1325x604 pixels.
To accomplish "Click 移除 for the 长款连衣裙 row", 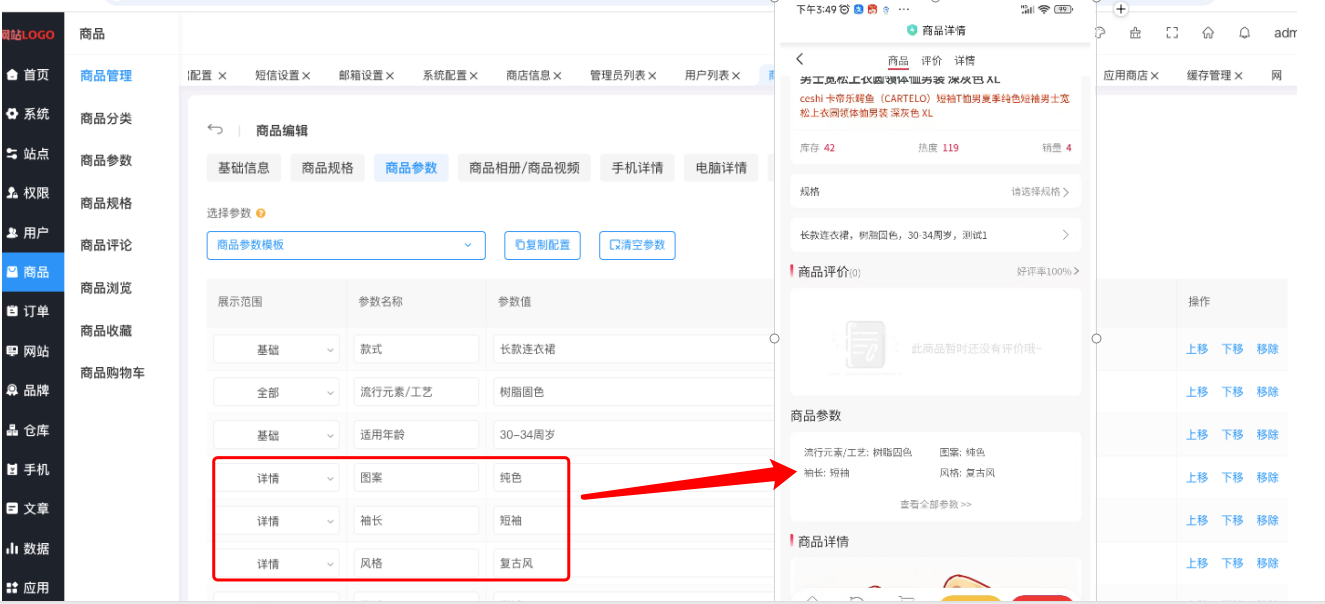I will pos(1267,349).
